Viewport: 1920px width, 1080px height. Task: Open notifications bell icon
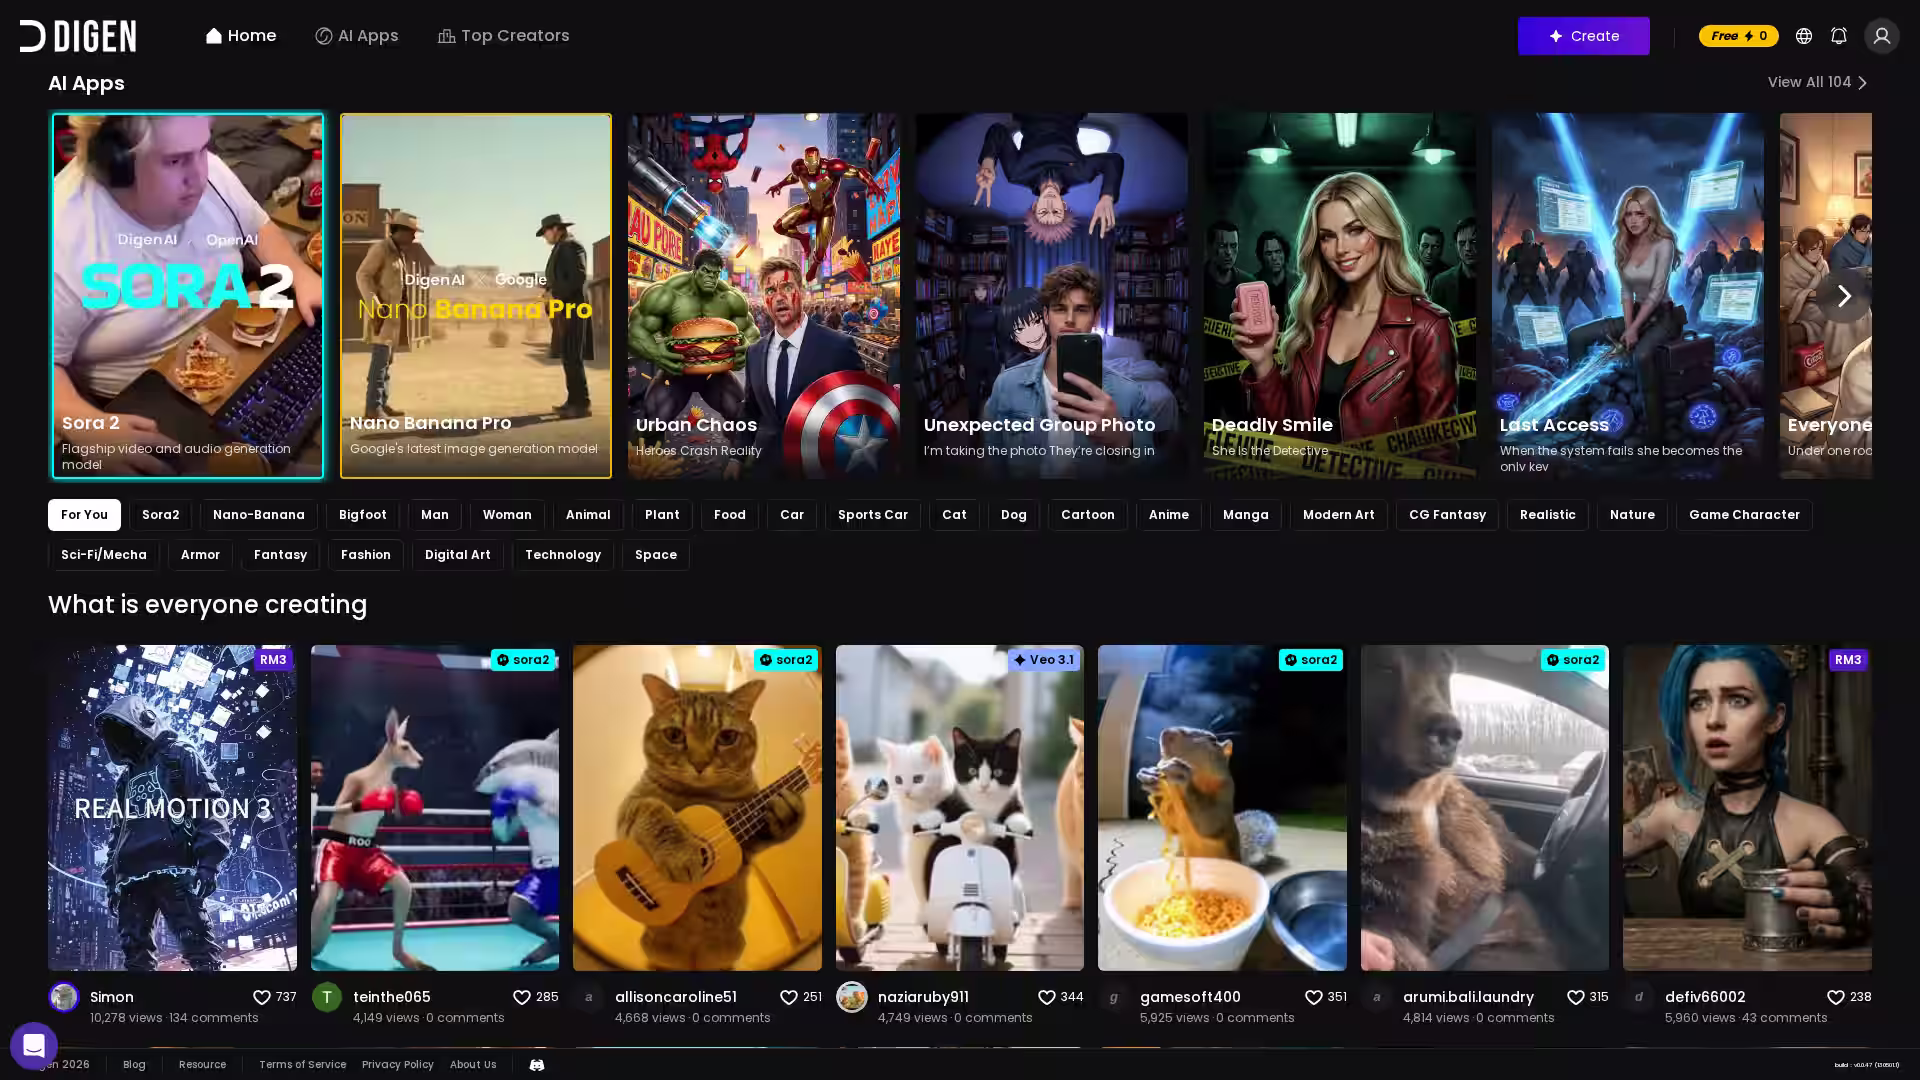tap(1838, 36)
